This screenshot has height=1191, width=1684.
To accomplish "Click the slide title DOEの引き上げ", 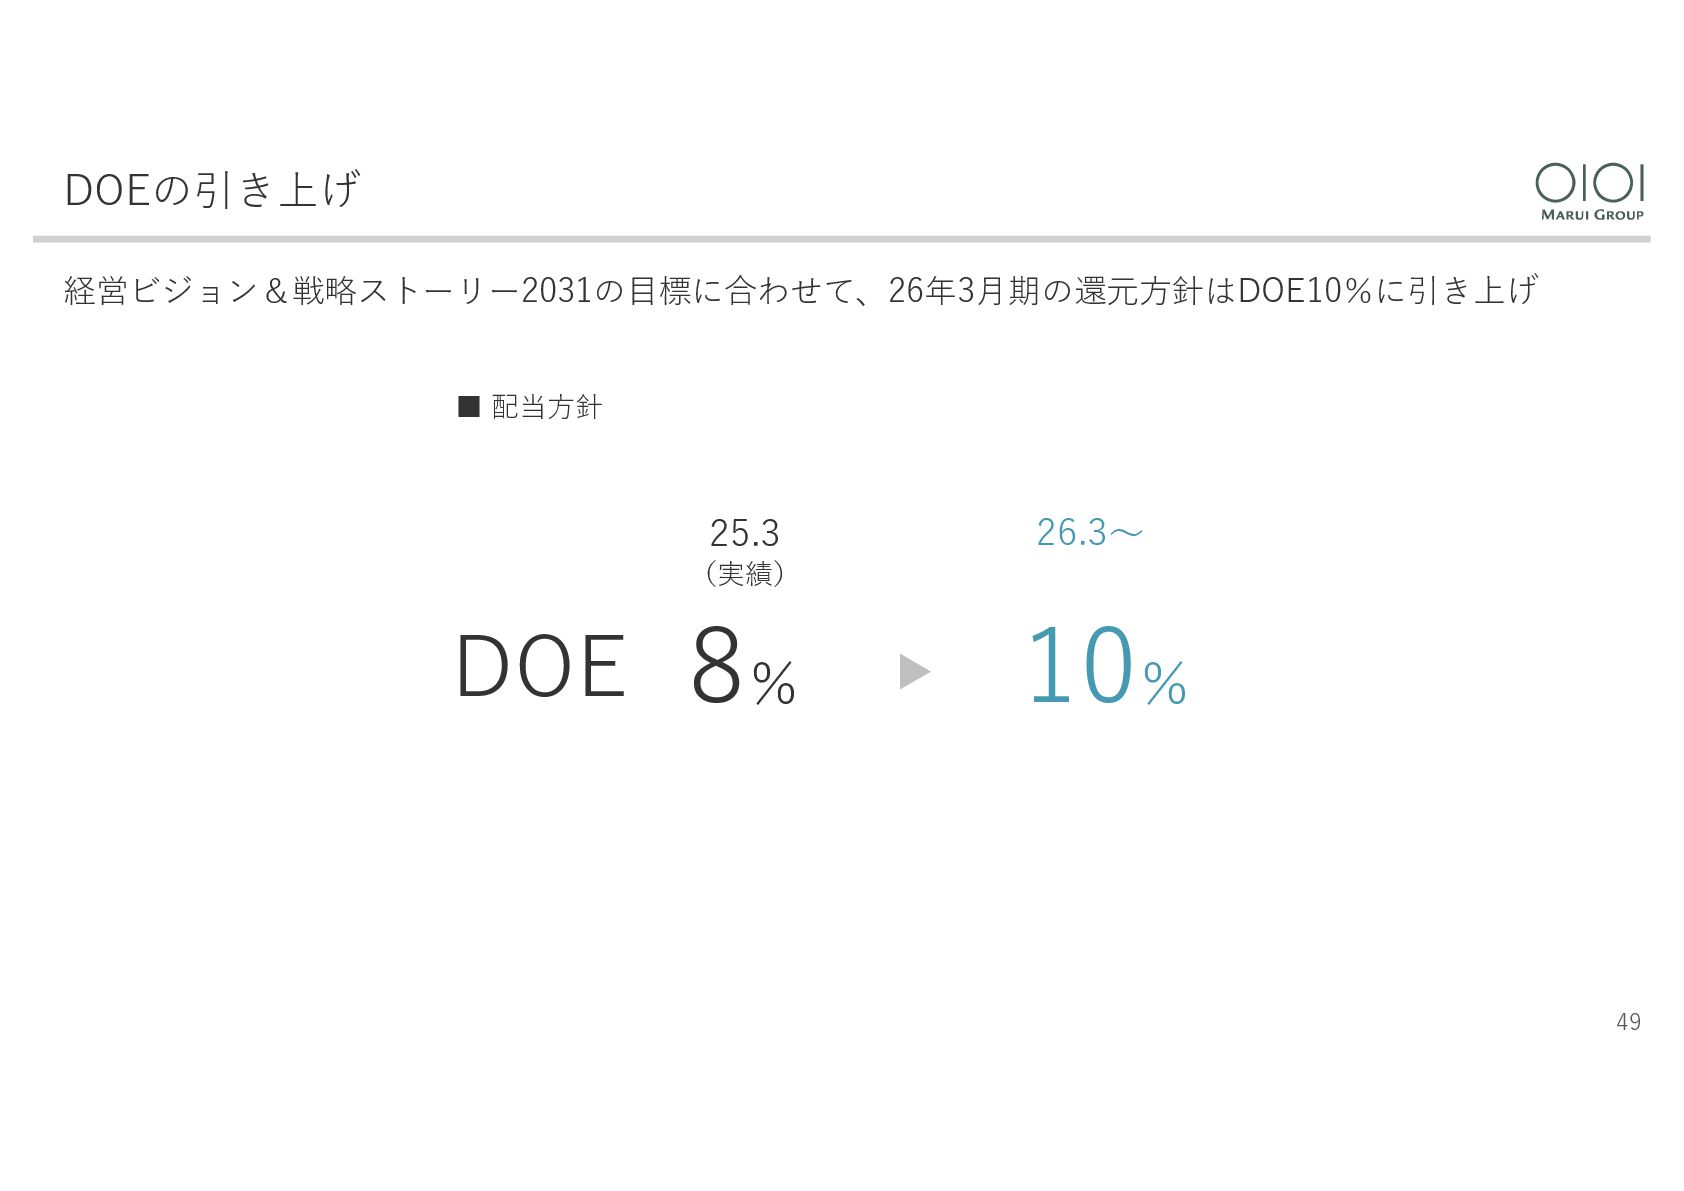I will pyautogui.click(x=212, y=189).
